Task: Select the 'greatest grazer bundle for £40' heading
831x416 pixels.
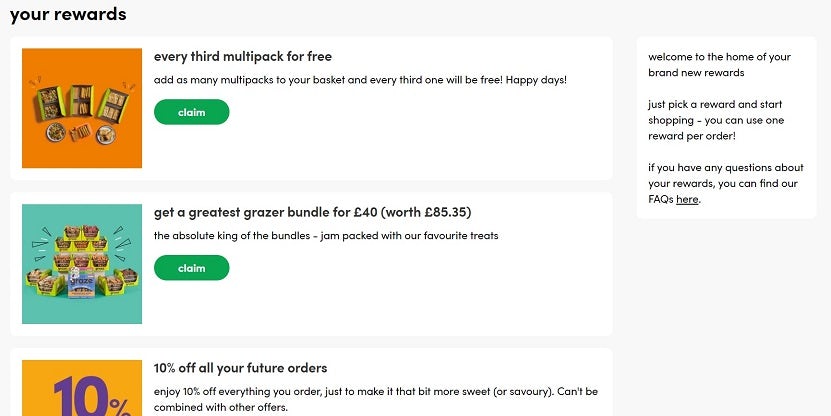Action: coord(270,212)
